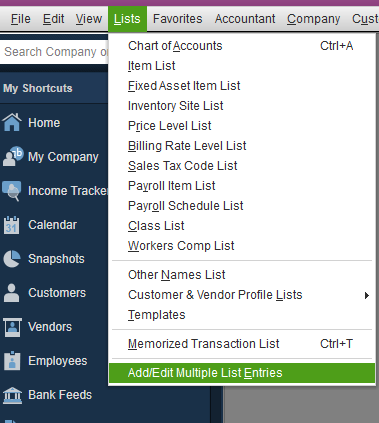Open the Favorites menu
The width and height of the screenshot is (379, 423).
tap(177, 19)
